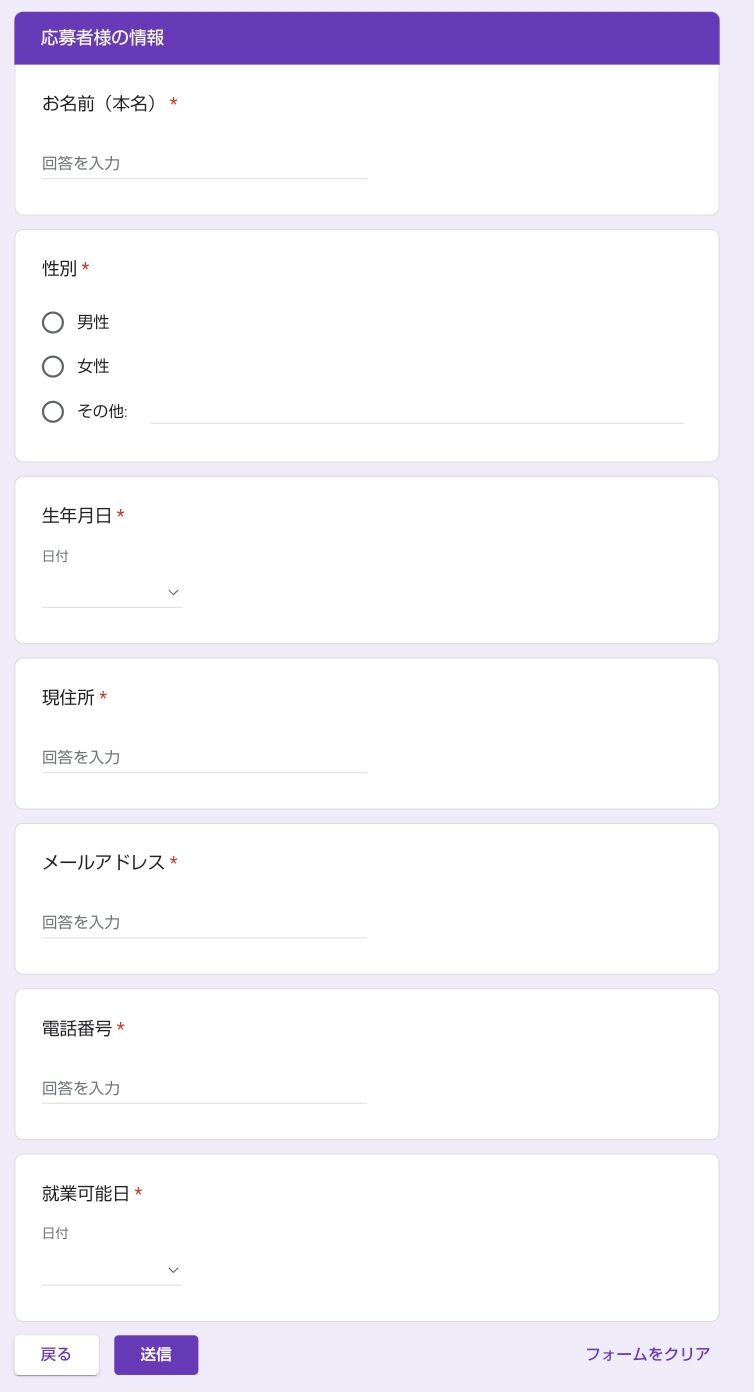Screen dimensions: 754x1392
Task: Click the メールアドレス question label
Action: [x=103, y=862]
